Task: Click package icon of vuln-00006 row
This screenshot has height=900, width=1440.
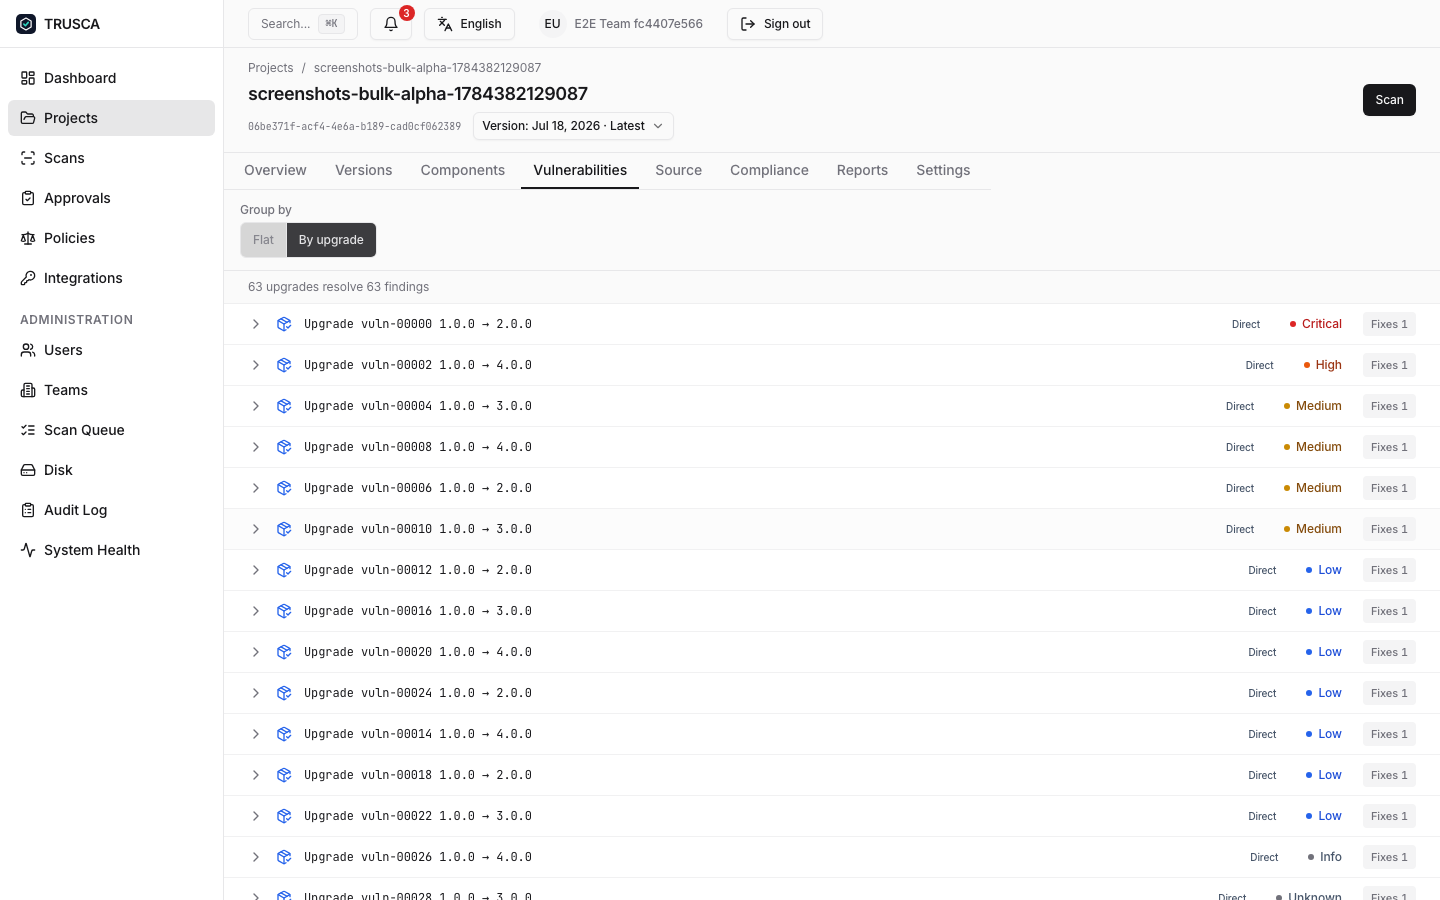Action: click(284, 488)
